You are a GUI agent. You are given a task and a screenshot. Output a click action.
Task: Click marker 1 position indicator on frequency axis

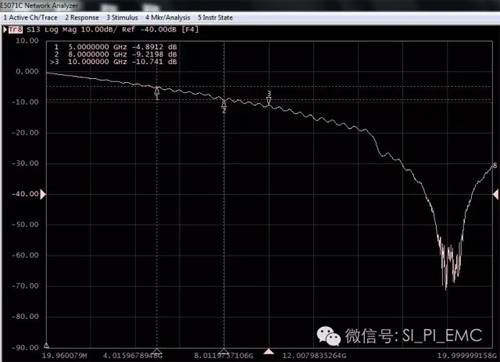(157, 351)
